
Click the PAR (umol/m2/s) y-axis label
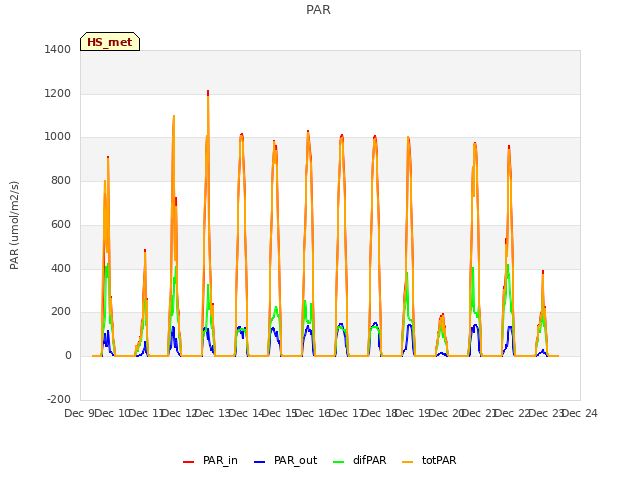[14, 225]
